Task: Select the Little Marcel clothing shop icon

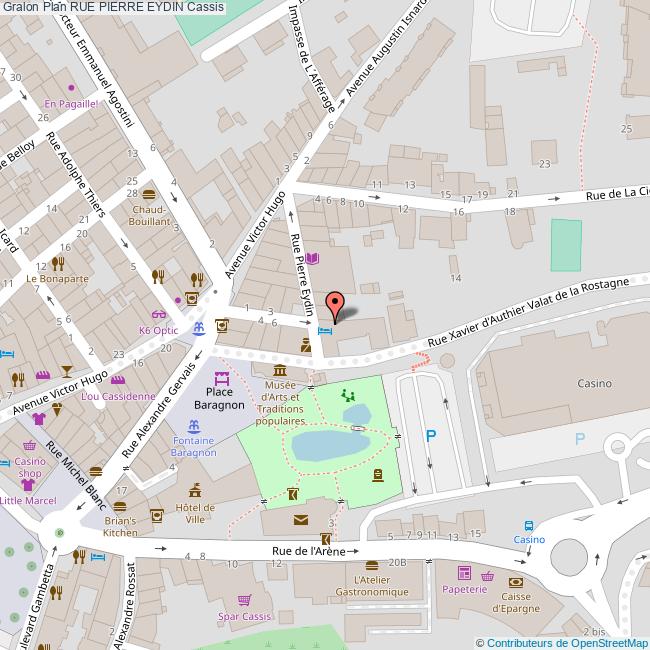Action: 26,485
